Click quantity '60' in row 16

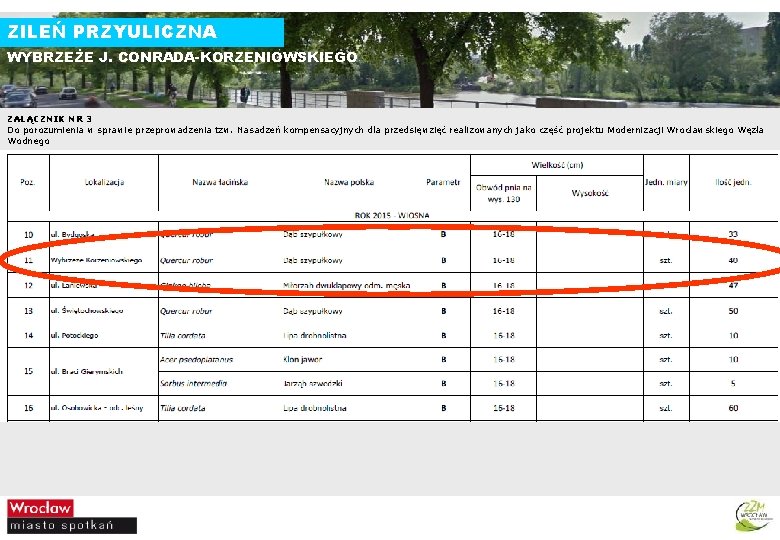[733, 408]
